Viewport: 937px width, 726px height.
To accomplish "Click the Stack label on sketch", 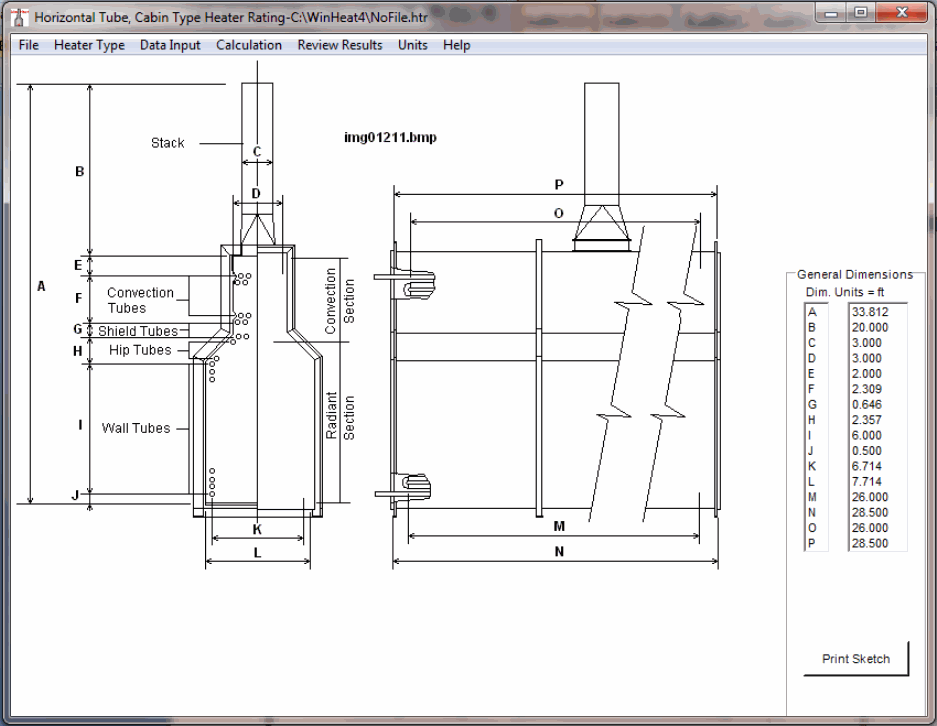I will click(x=167, y=143).
